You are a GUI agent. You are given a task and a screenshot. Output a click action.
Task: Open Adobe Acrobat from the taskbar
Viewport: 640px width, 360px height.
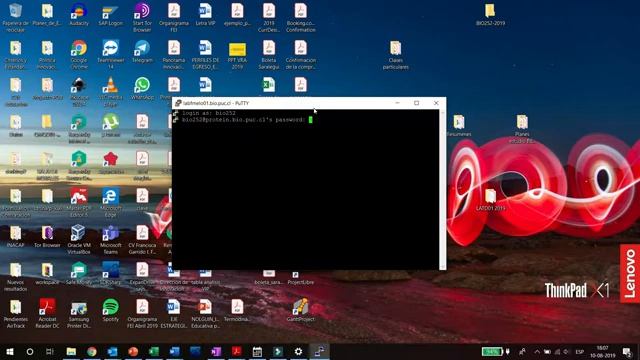click(237, 351)
